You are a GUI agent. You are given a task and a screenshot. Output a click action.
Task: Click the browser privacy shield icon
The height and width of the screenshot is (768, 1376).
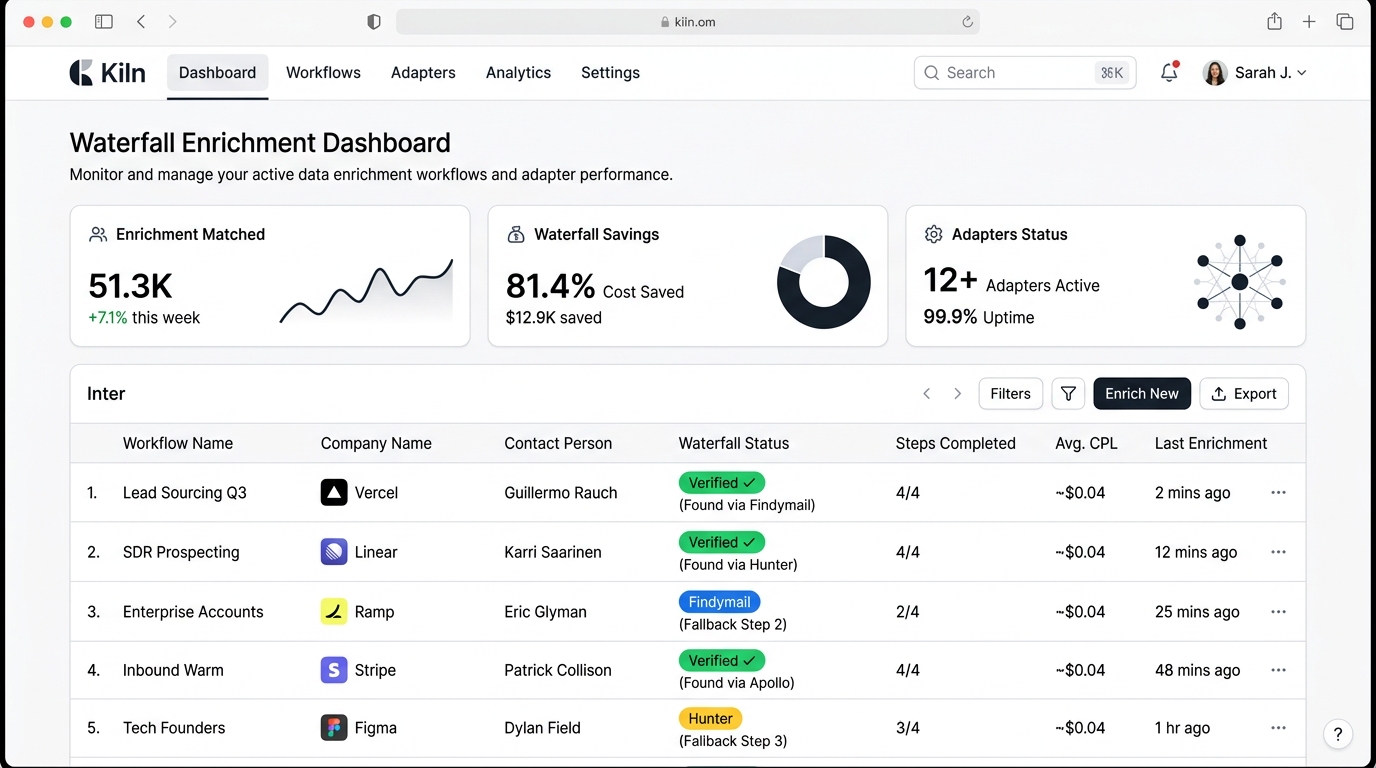(x=374, y=22)
